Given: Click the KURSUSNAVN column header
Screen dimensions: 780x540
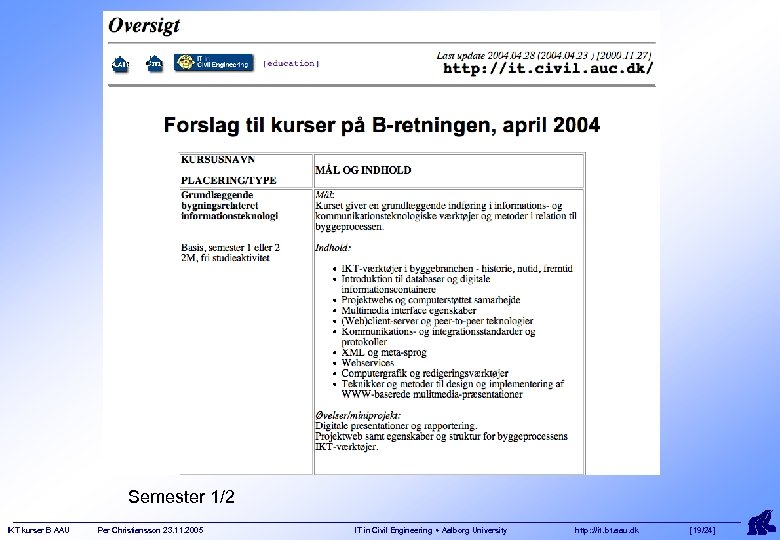Looking at the screenshot, I should (218, 160).
